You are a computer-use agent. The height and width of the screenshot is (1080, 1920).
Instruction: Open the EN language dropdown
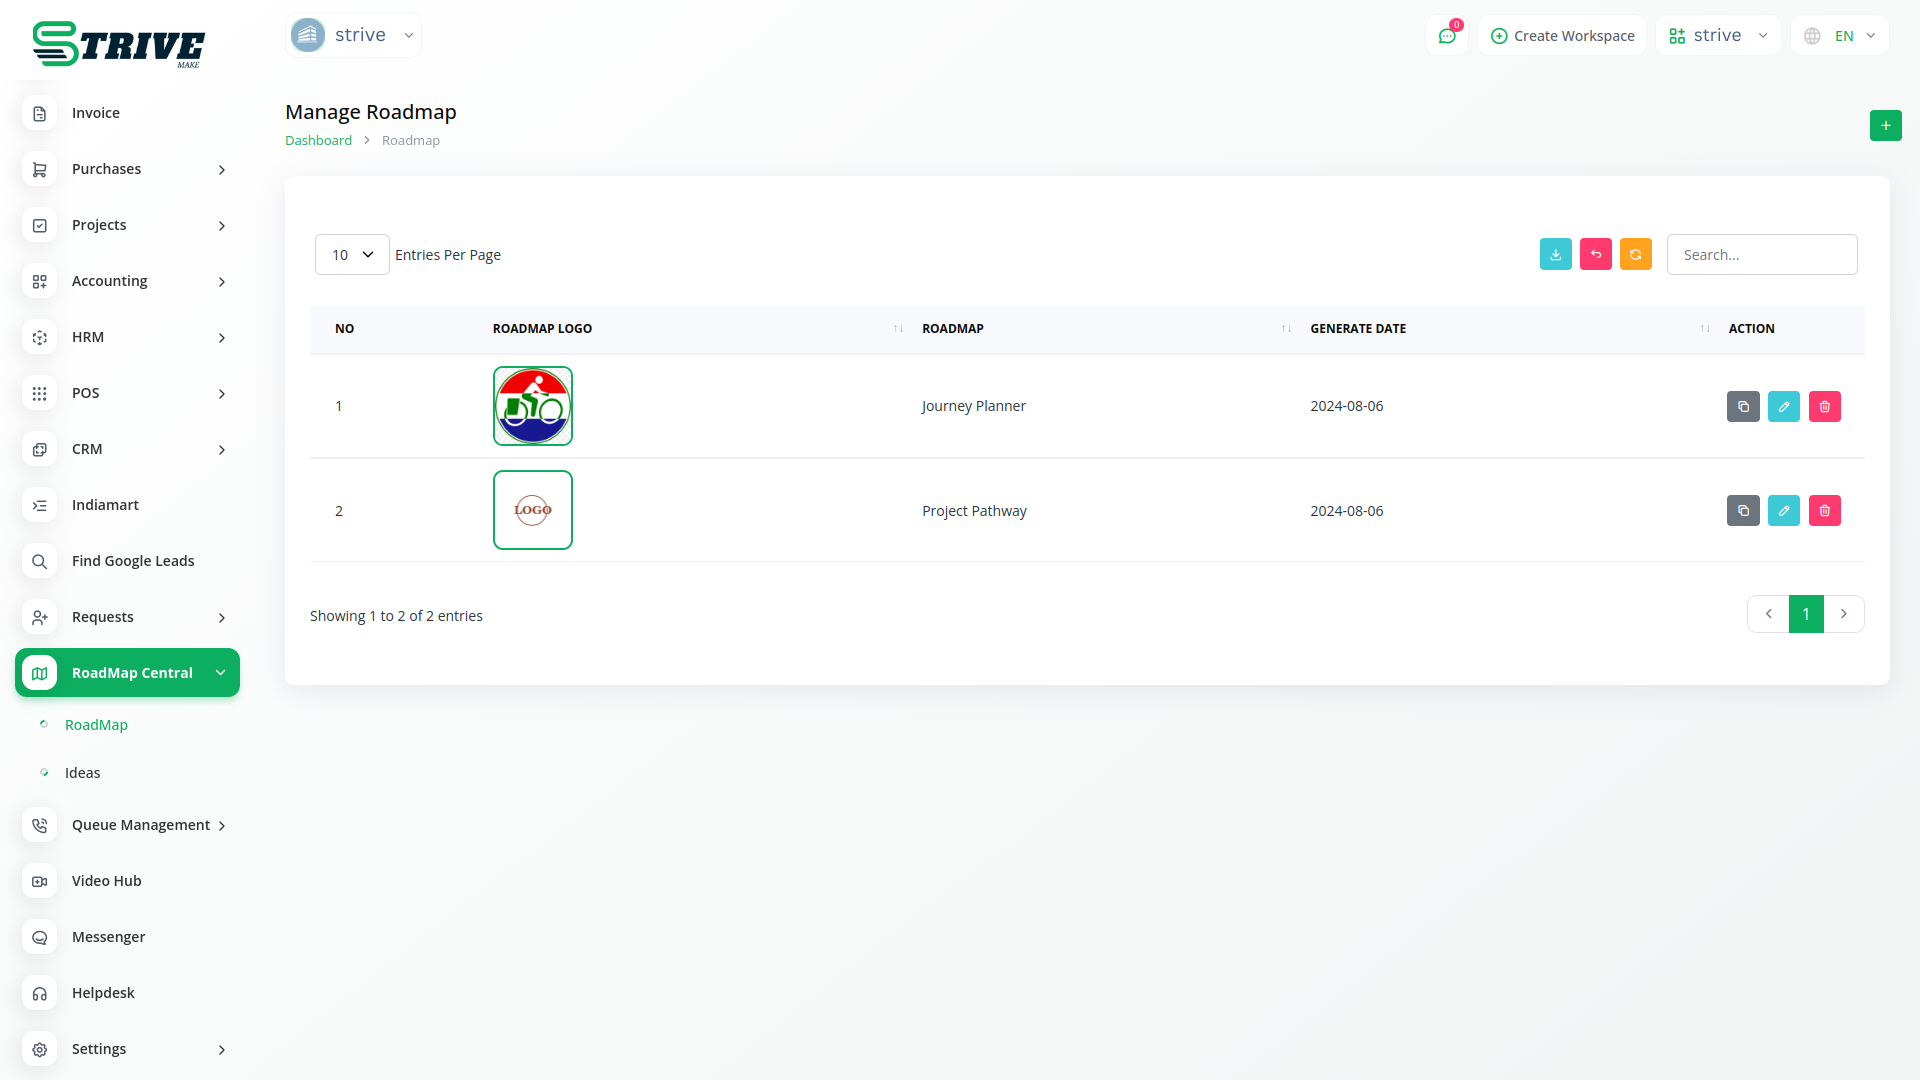click(1841, 36)
